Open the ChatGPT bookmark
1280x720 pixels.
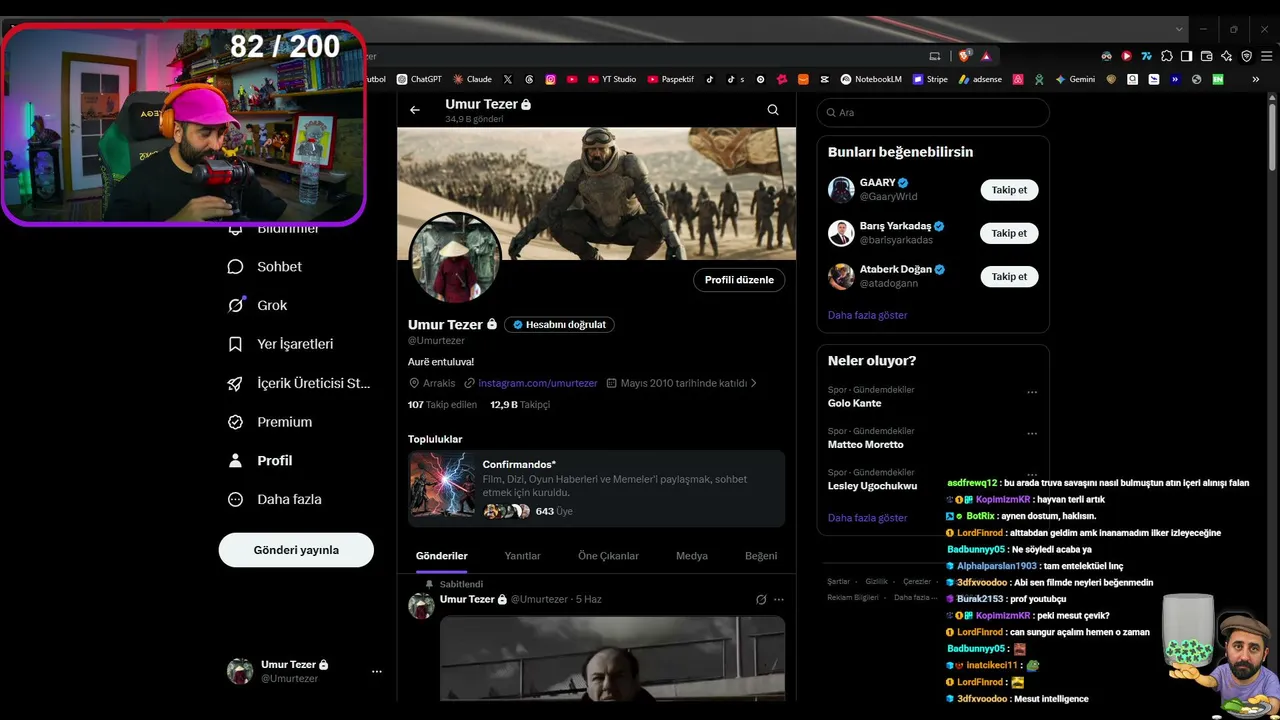coord(419,79)
